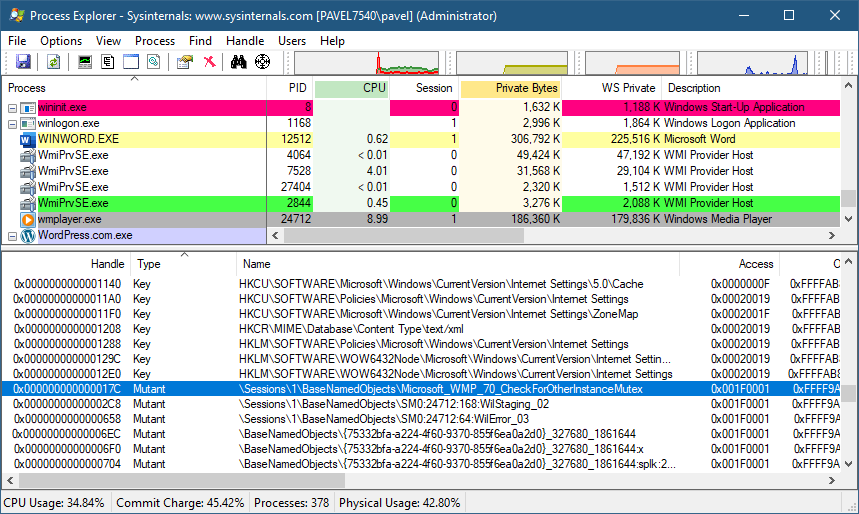Image resolution: width=859 pixels, height=514 pixels.
Task: Click the winlogon.exe process icon
Action: pos(27,124)
